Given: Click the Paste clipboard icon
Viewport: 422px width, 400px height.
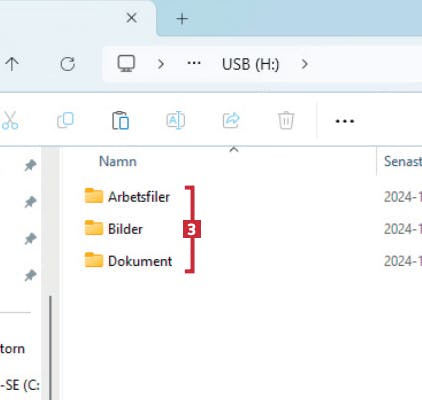Looking at the screenshot, I should (x=120, y=120).
